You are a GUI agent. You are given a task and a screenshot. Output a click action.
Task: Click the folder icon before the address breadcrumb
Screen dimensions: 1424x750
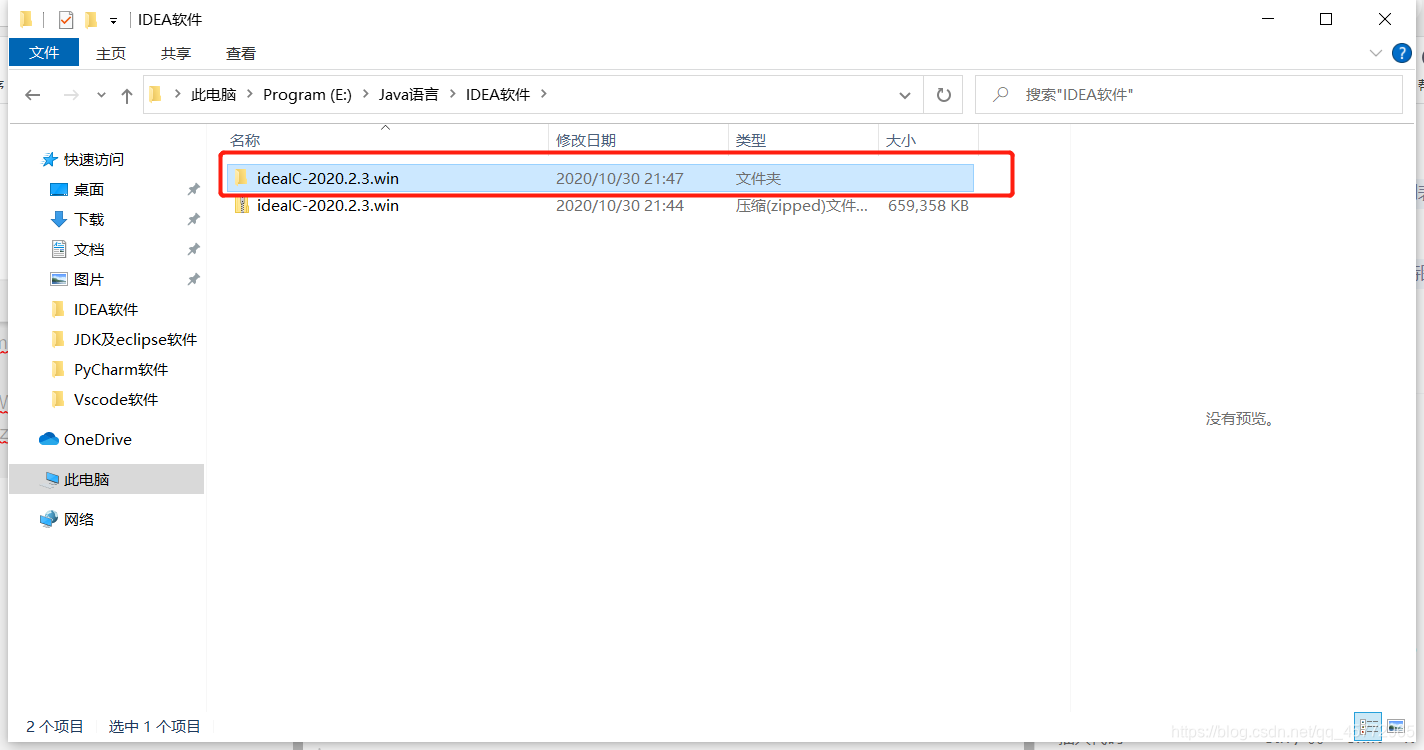(155, 94)
